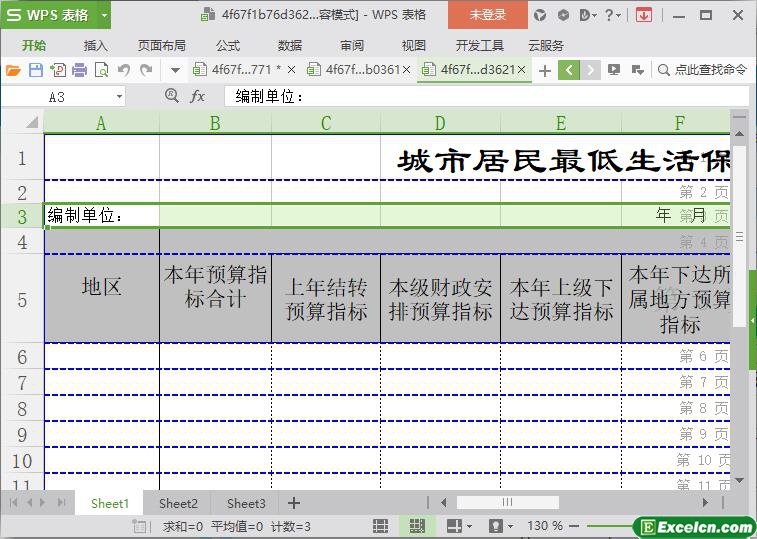Open the 插入 ribbon tab
Viewport: 757px width, 539px height.
pyautogui.click(x=96, y=45)
